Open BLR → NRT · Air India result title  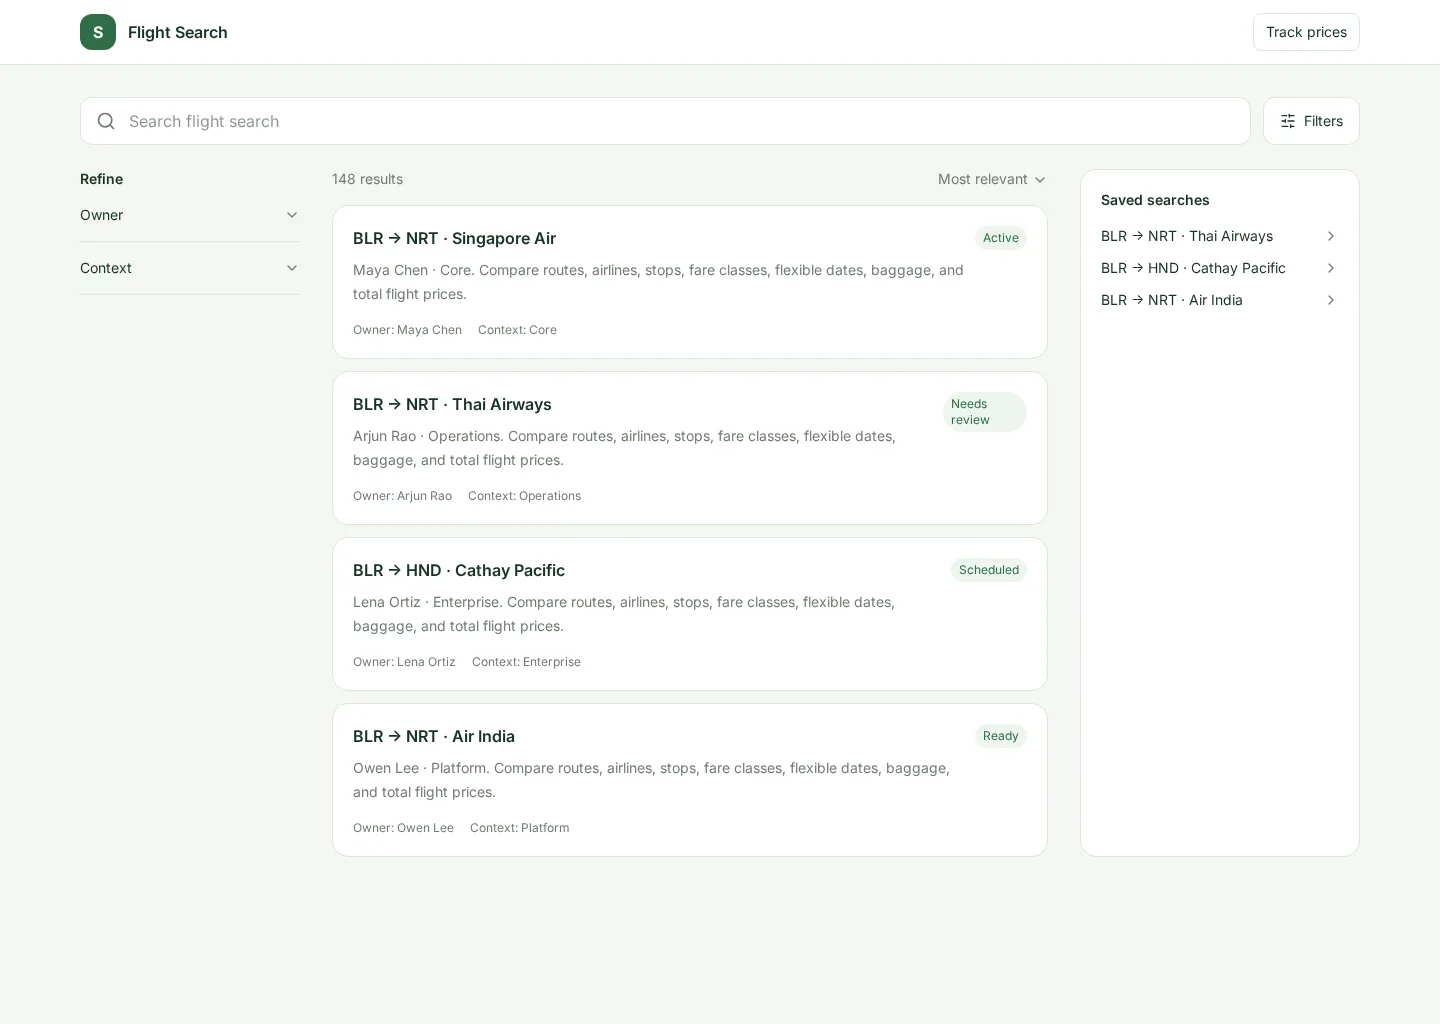tap(434, 736)
